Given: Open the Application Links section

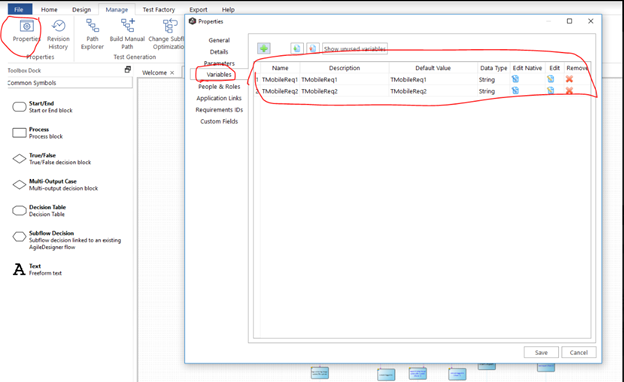Looking at the screenshot, I should click(219, 98).
